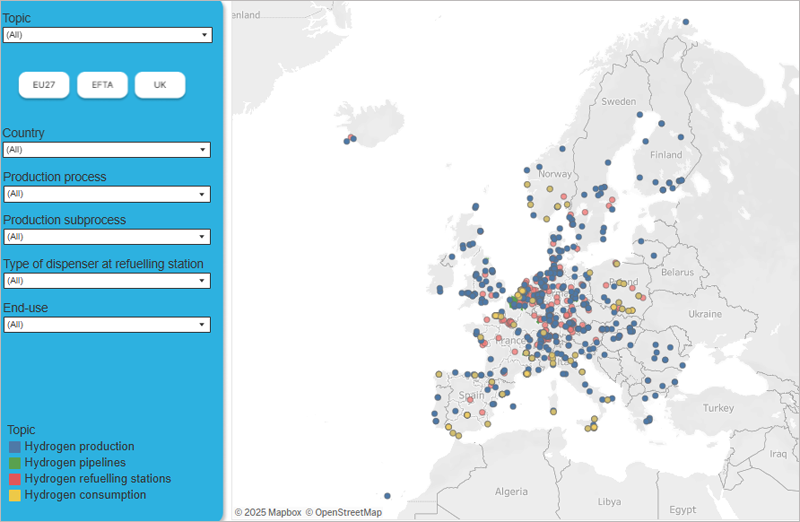Viewport: 800px width, 522px height.
Task: Highlight Hydrogen production legend label
Action: pyautogui.click(x=79, y=447)
